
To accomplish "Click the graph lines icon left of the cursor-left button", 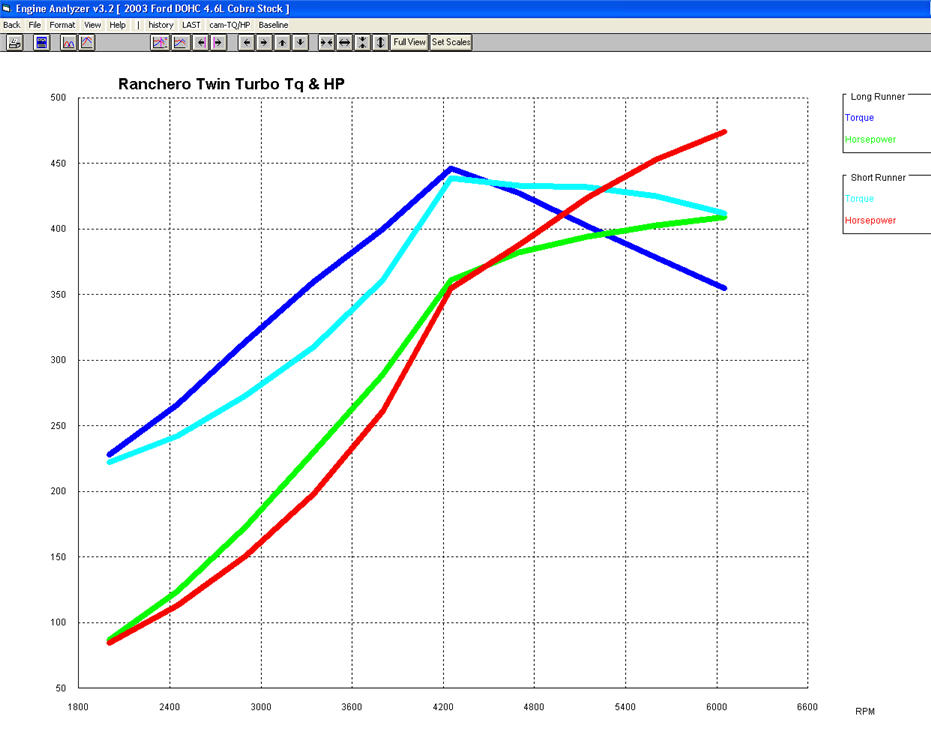I will [180, 43].
